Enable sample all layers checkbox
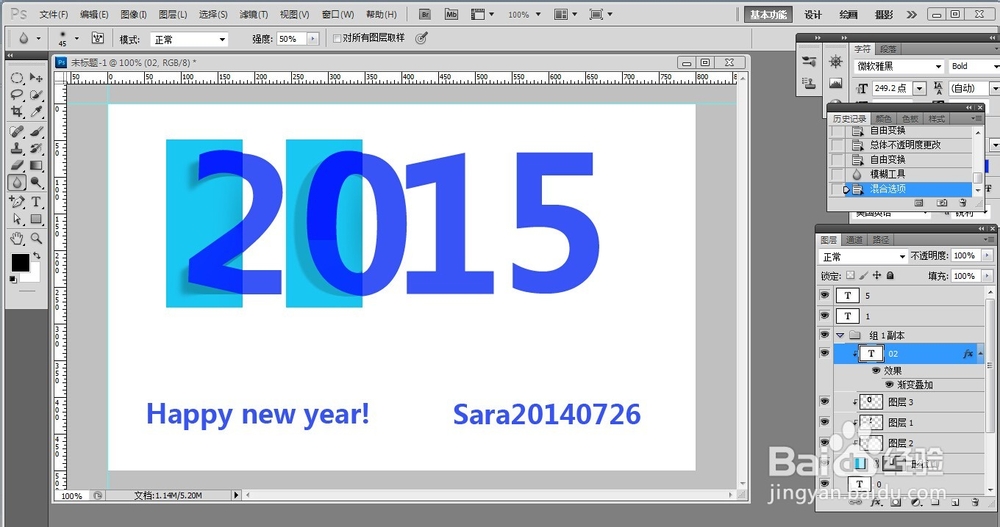This screenshot has width=1000, height=527. tap(337, 38)
